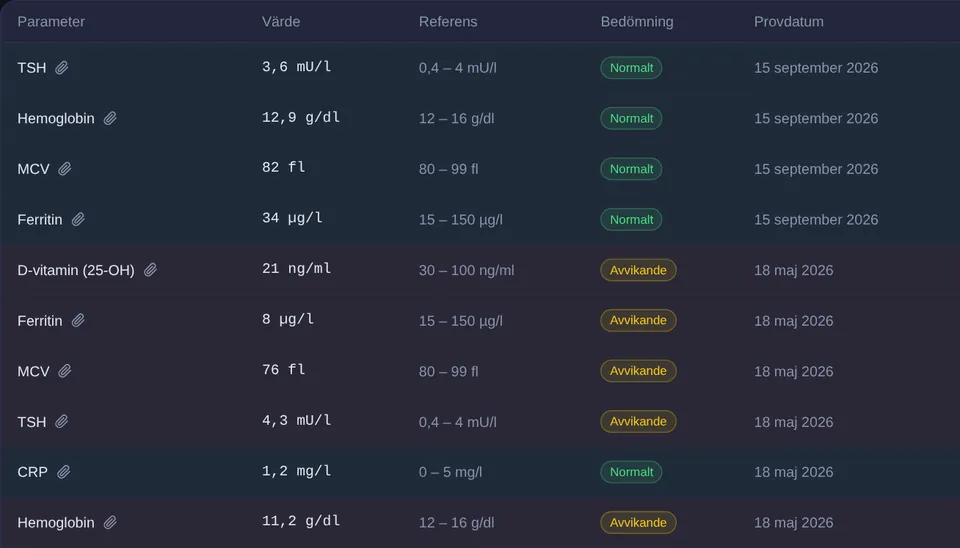Click the Normalt badge in TSH 3,6 row
Image resolution: width=960 pixels, height=548 pixels.
click(631, 68)
